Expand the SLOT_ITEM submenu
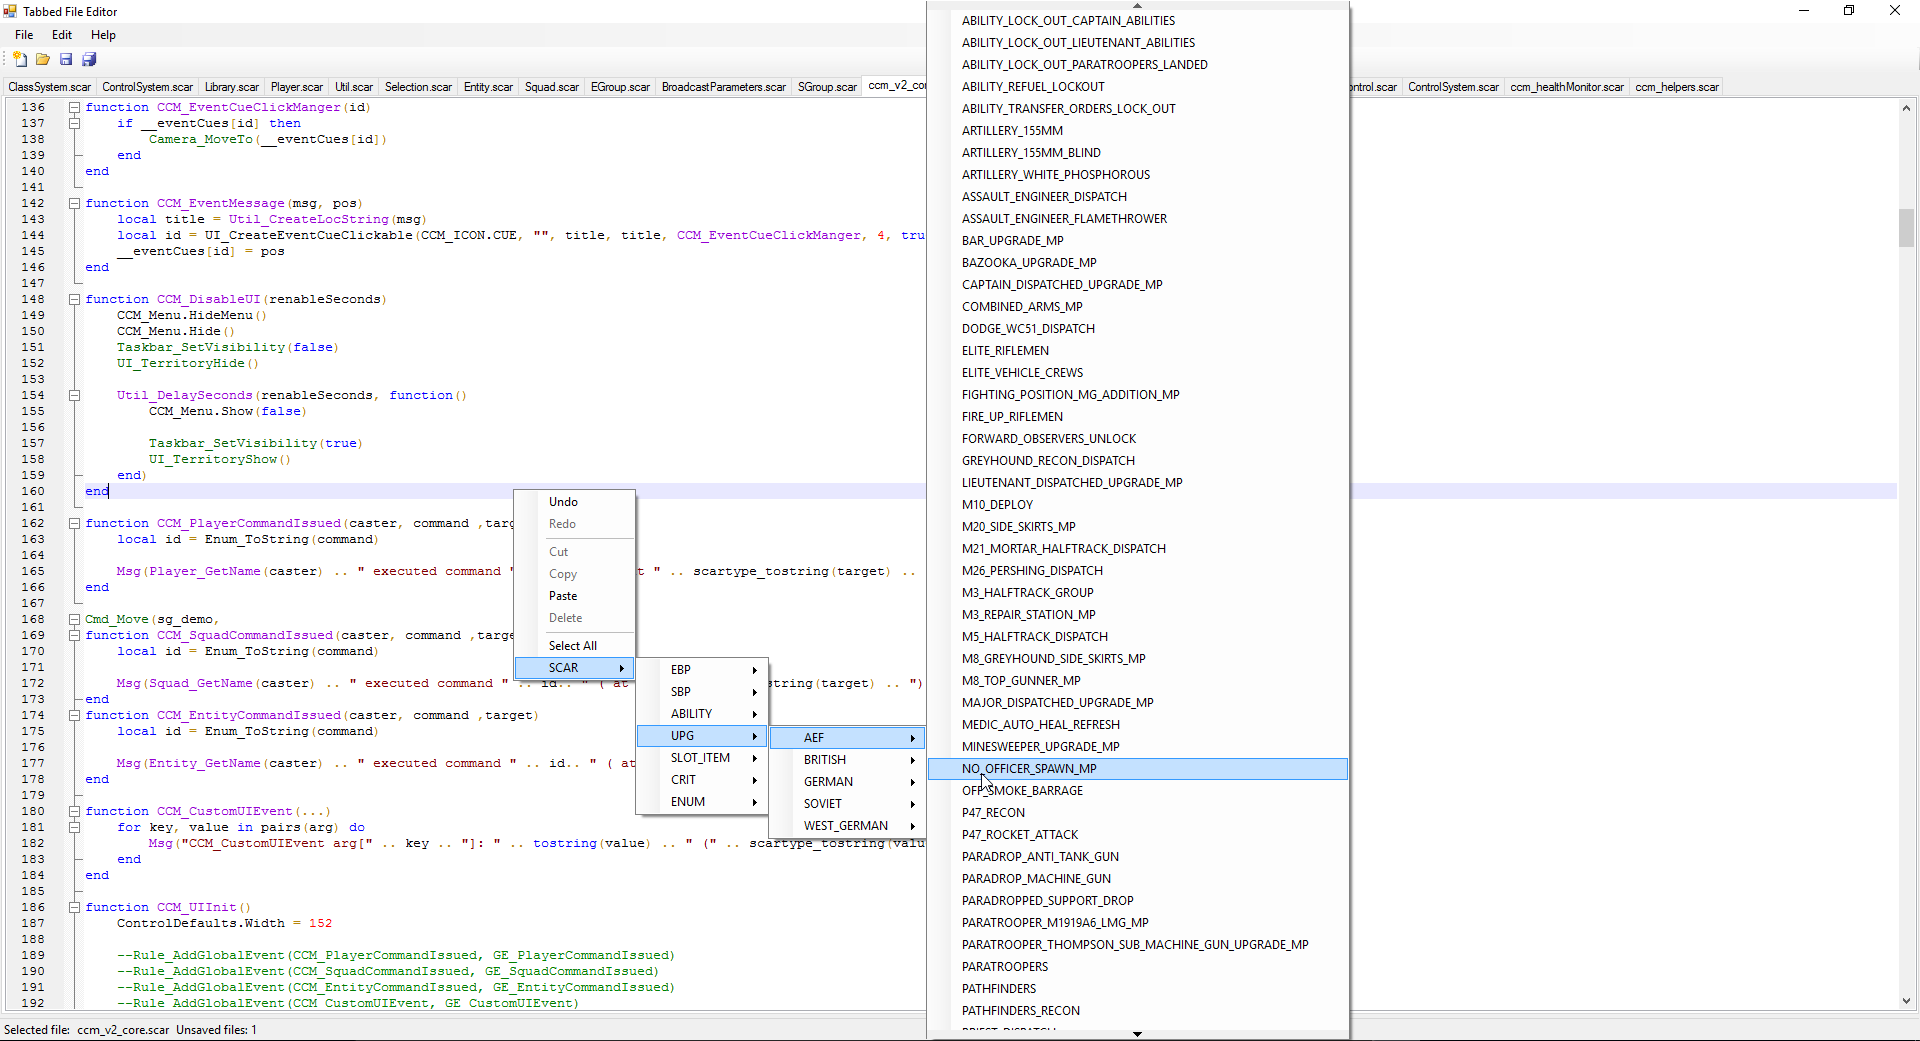This screenshot has width=1920, height=1041. click(703, 758)
